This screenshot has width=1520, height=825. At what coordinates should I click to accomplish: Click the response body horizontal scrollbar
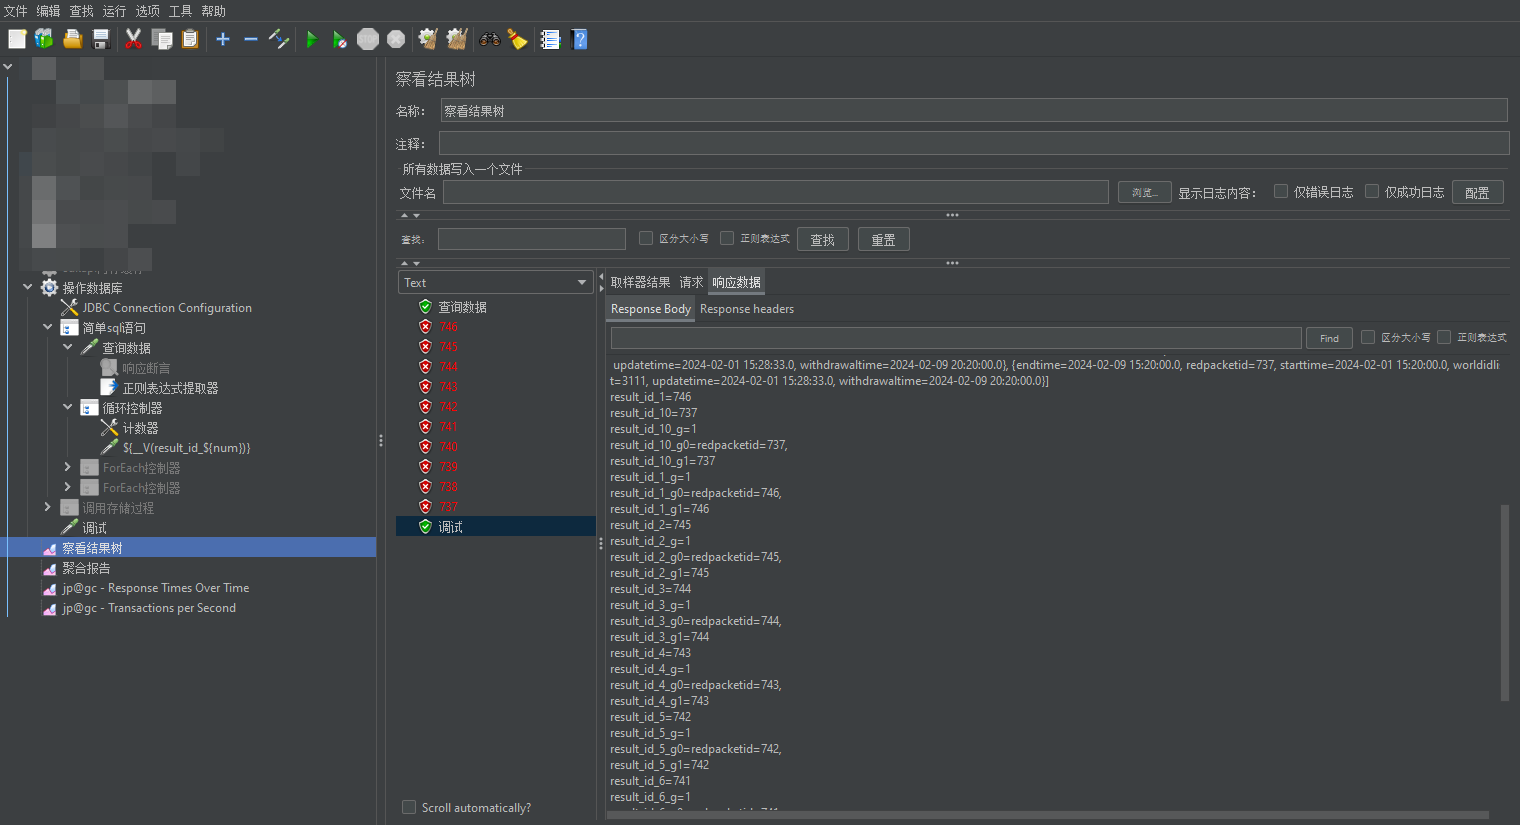click(1048, 815)
